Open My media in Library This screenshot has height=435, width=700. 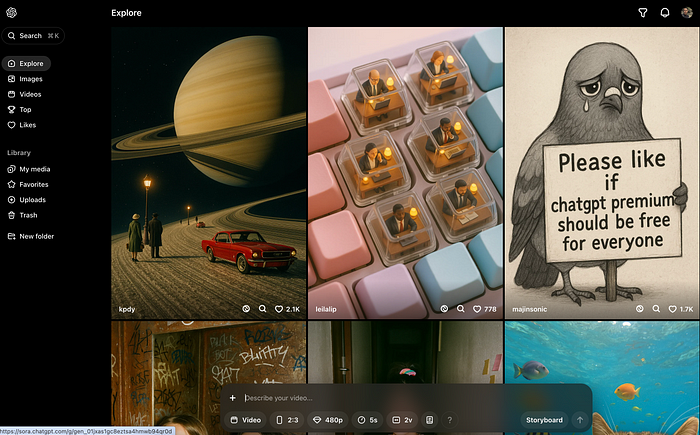tap(29, 169)
